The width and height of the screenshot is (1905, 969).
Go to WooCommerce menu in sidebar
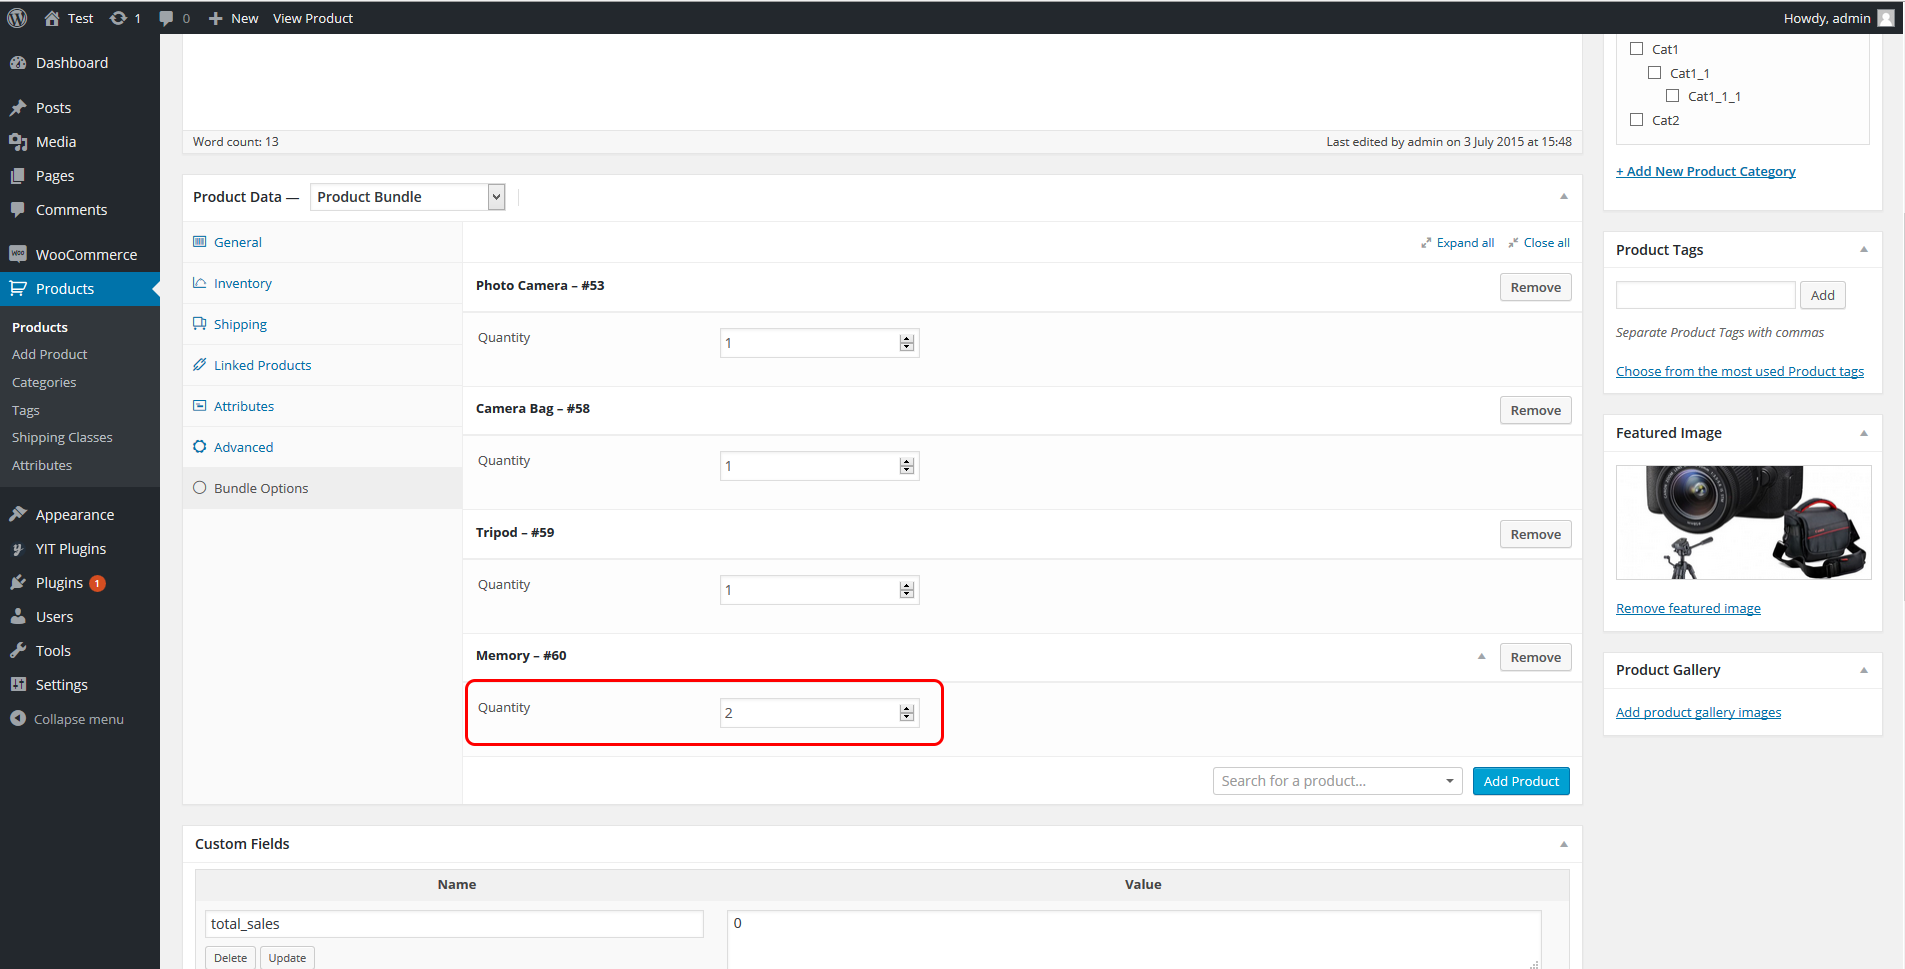[86, 255]
